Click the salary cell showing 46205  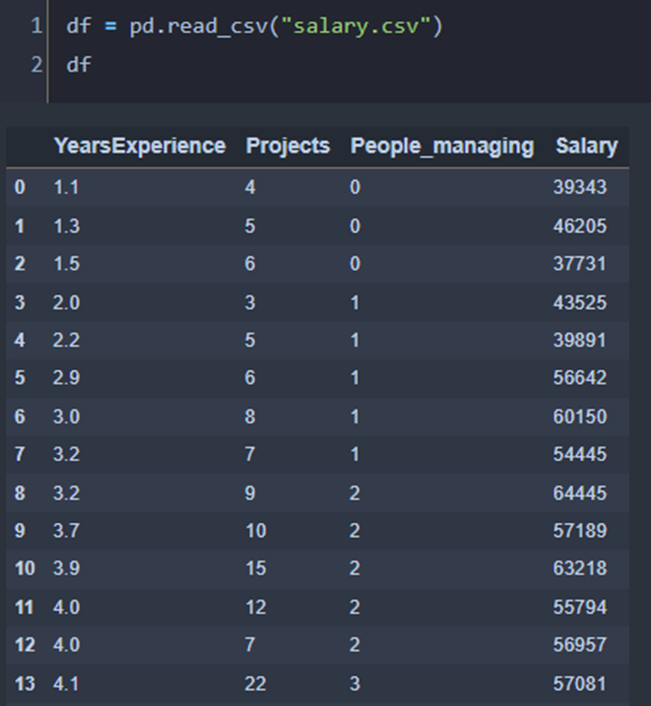tap(579, 226)
